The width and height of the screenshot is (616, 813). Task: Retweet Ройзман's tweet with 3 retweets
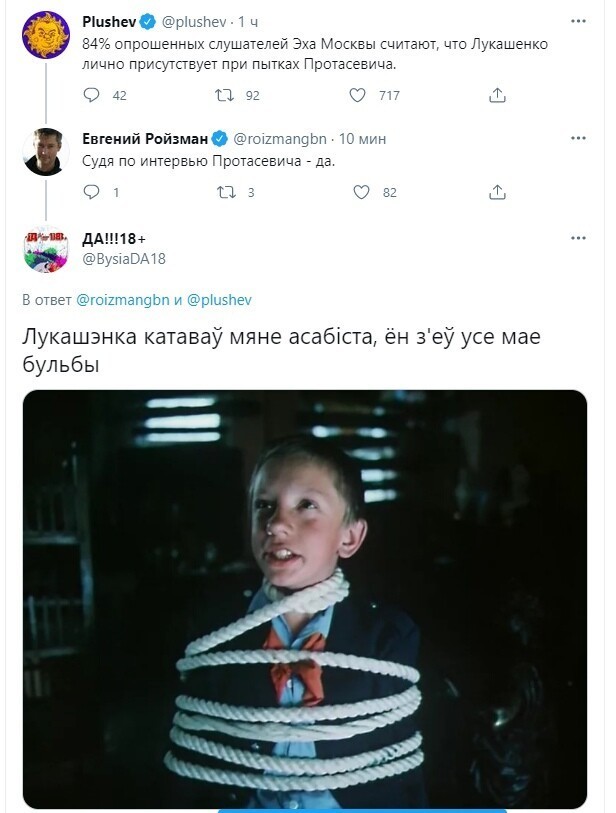226,192
